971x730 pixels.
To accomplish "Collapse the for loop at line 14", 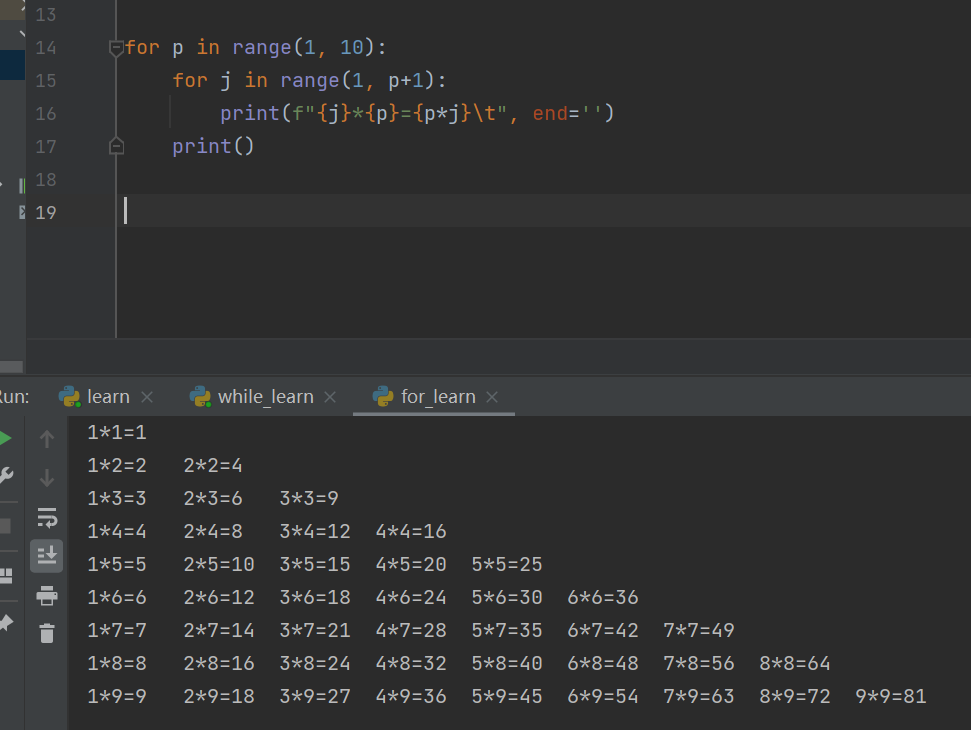I will [116, 48].
